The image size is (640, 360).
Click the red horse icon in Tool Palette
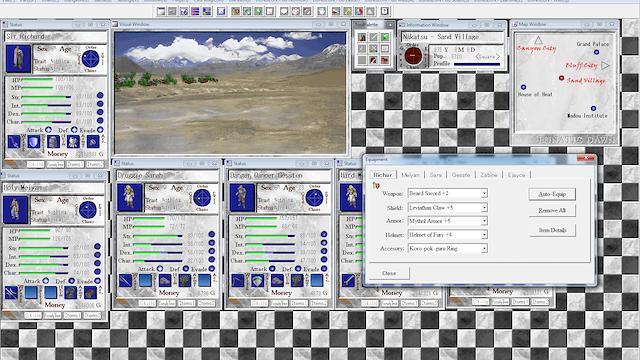tap(384, 60)
